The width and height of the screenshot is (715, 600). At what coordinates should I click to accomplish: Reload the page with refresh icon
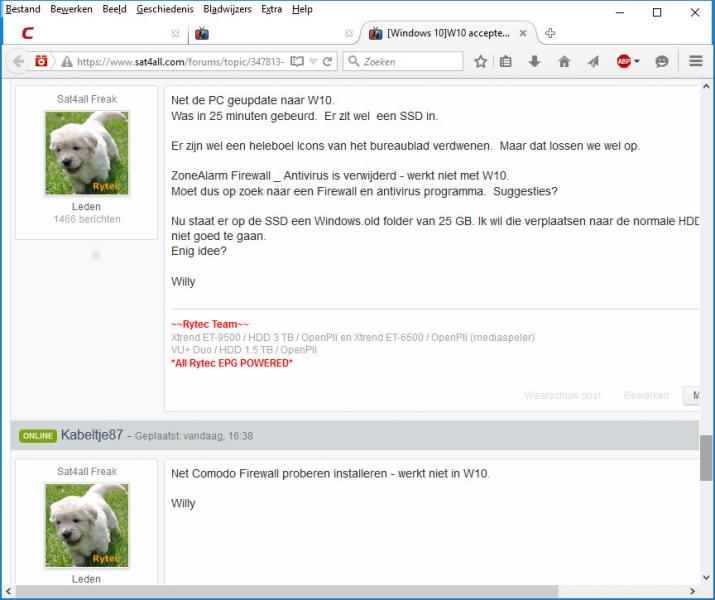point(327,61)
